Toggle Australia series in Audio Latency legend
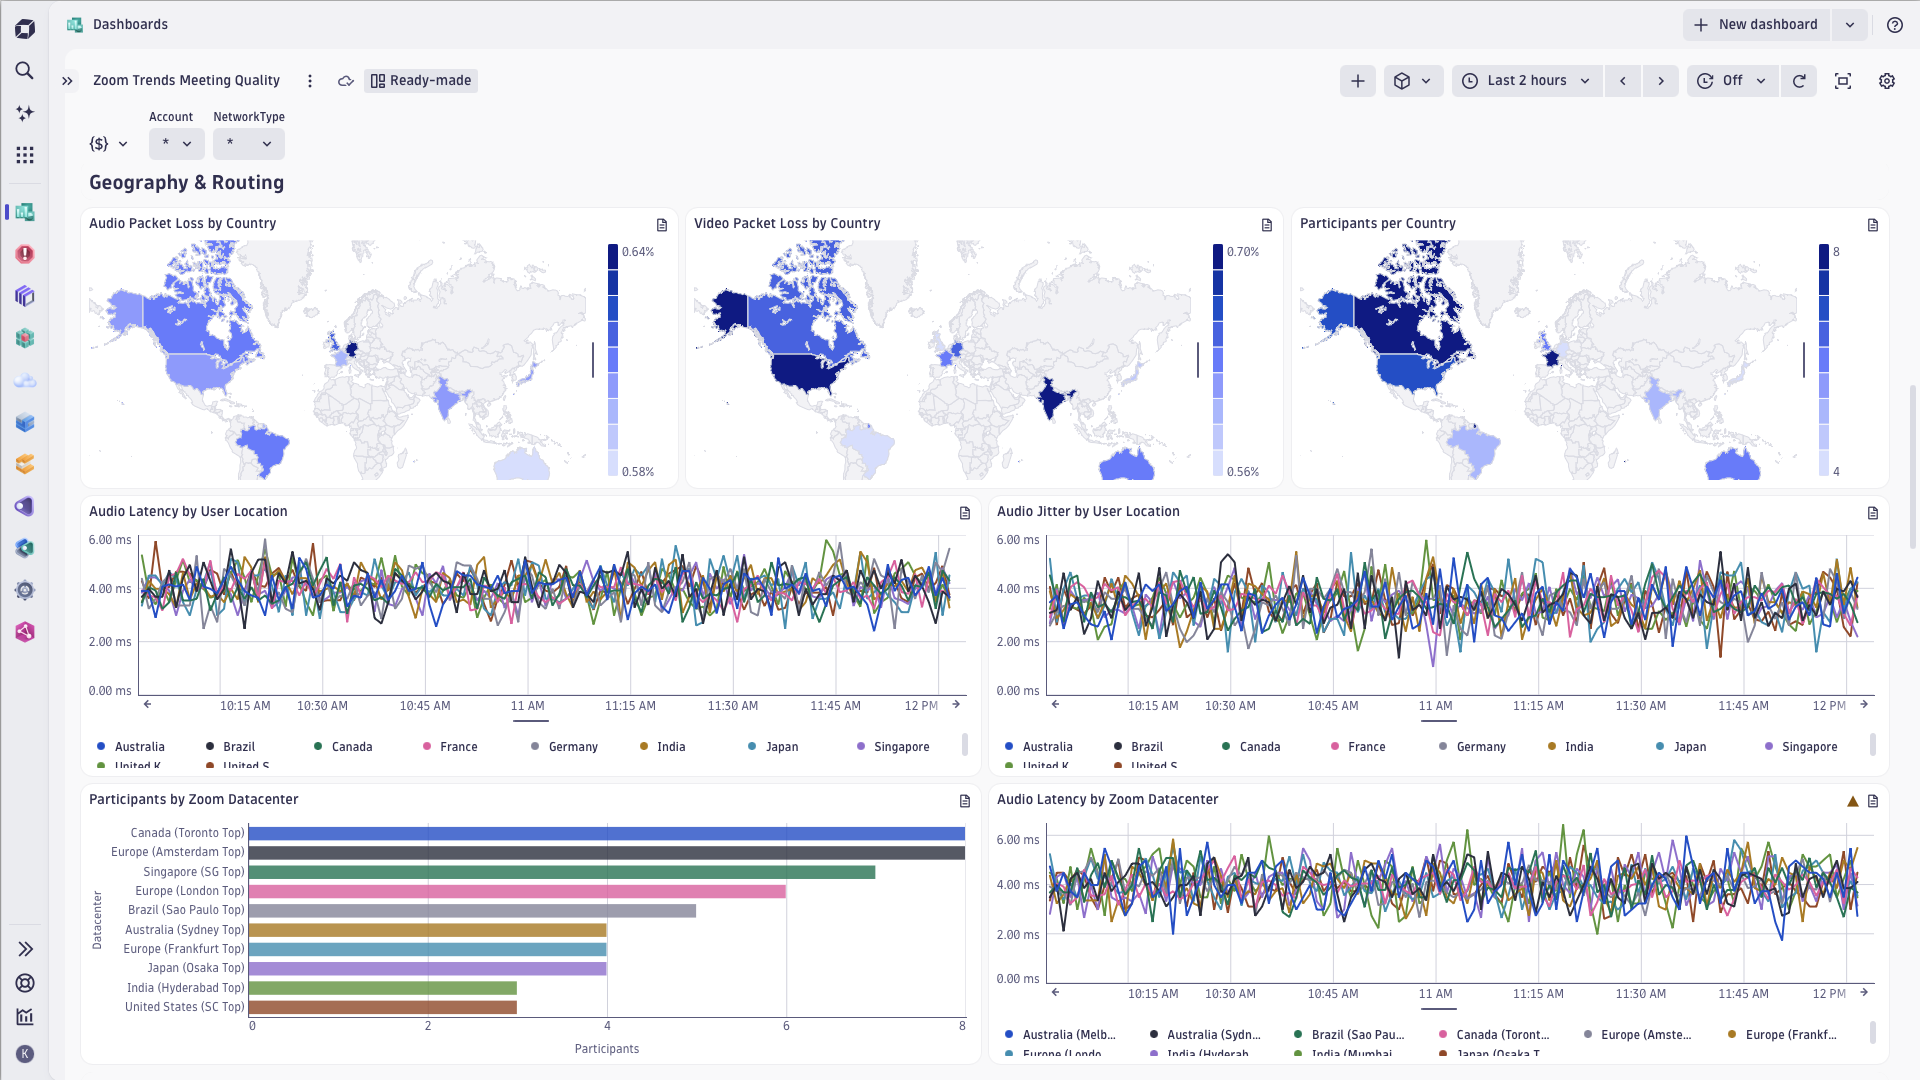Viewport: 1920px width, 1080px height. tap(131, 747)
